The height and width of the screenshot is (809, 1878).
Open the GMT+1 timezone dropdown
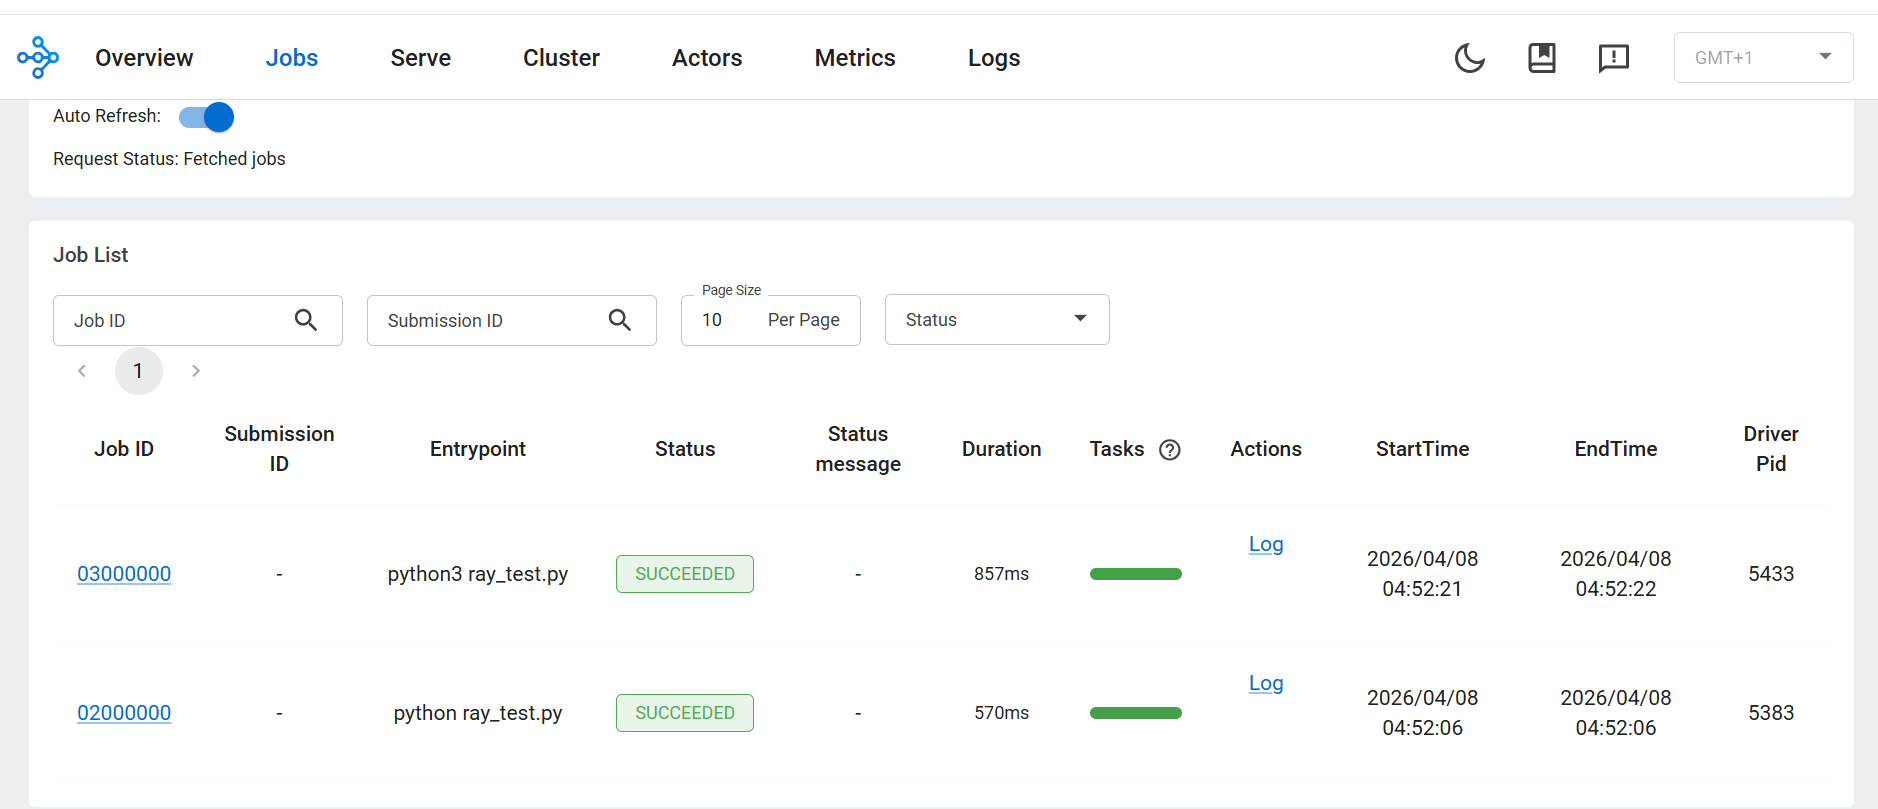coord(1763,58)
